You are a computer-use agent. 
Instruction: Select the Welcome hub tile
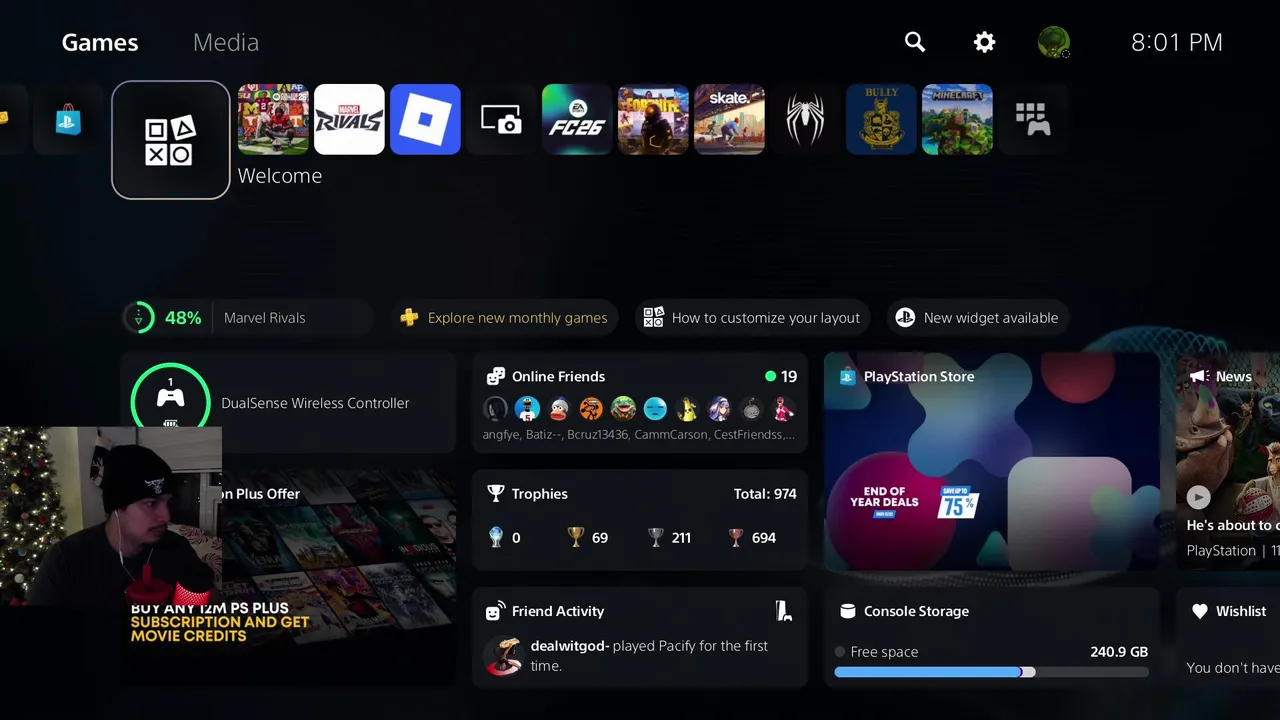point(171,140)
